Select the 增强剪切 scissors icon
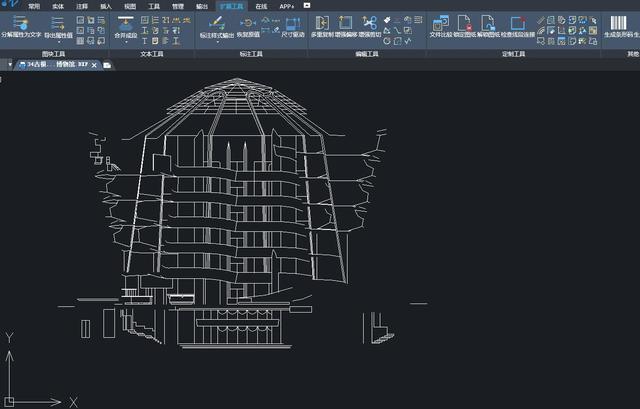 coord(369,23)
